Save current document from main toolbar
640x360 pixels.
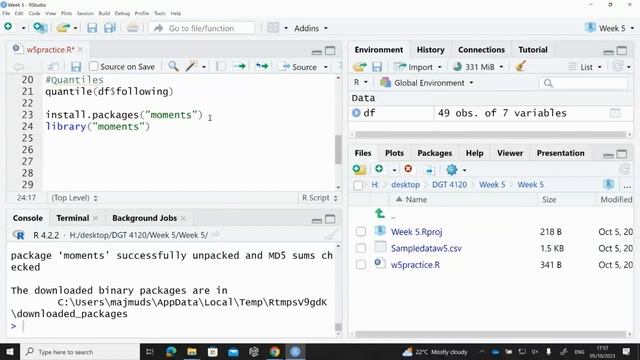coord(92,28)
